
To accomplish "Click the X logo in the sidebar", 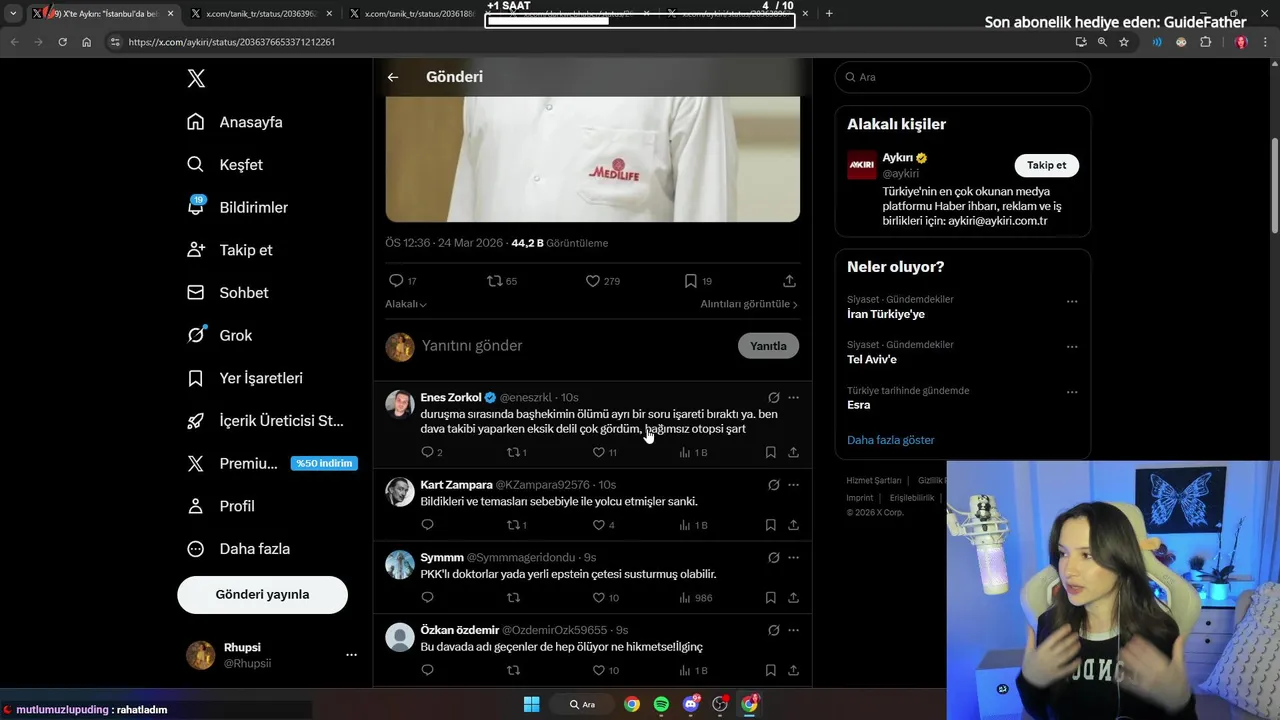I will [x=196, y=79].
